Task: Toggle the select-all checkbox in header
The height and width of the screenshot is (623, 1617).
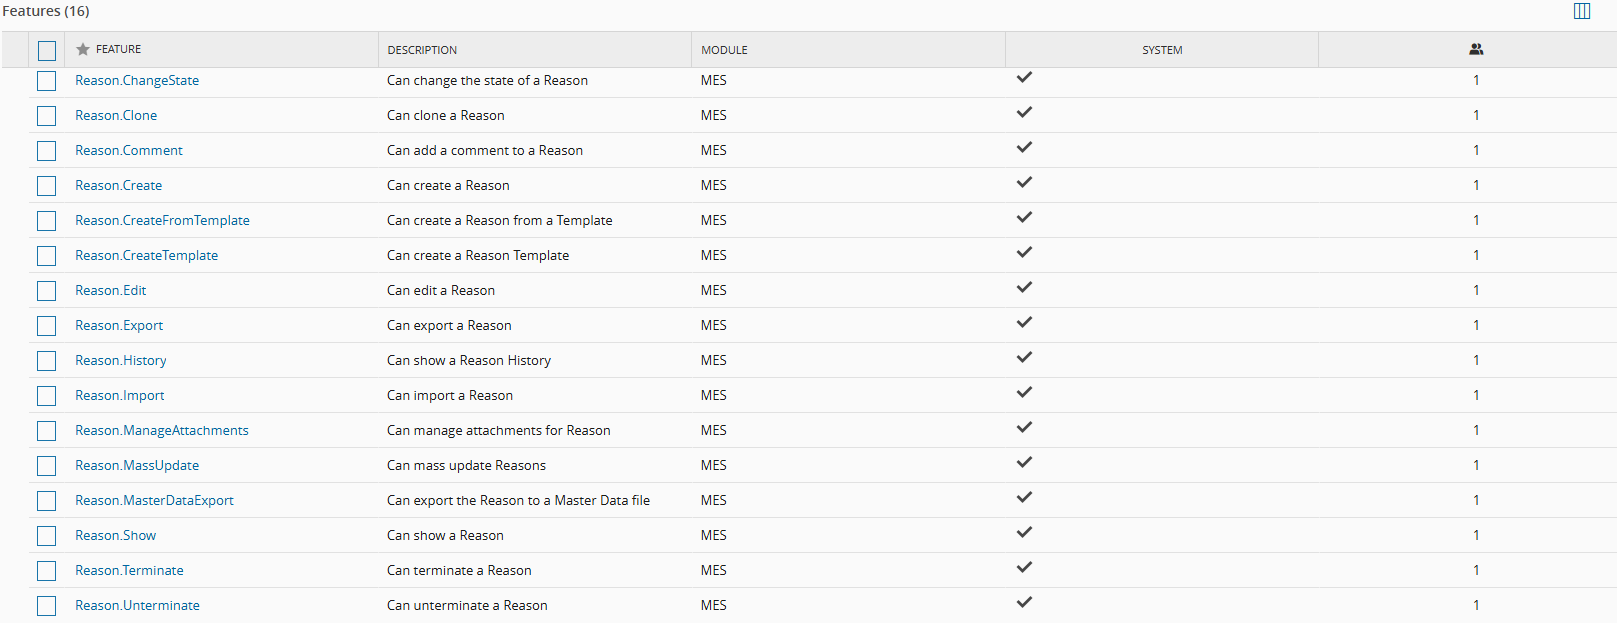Action: (x=47, y=50)
